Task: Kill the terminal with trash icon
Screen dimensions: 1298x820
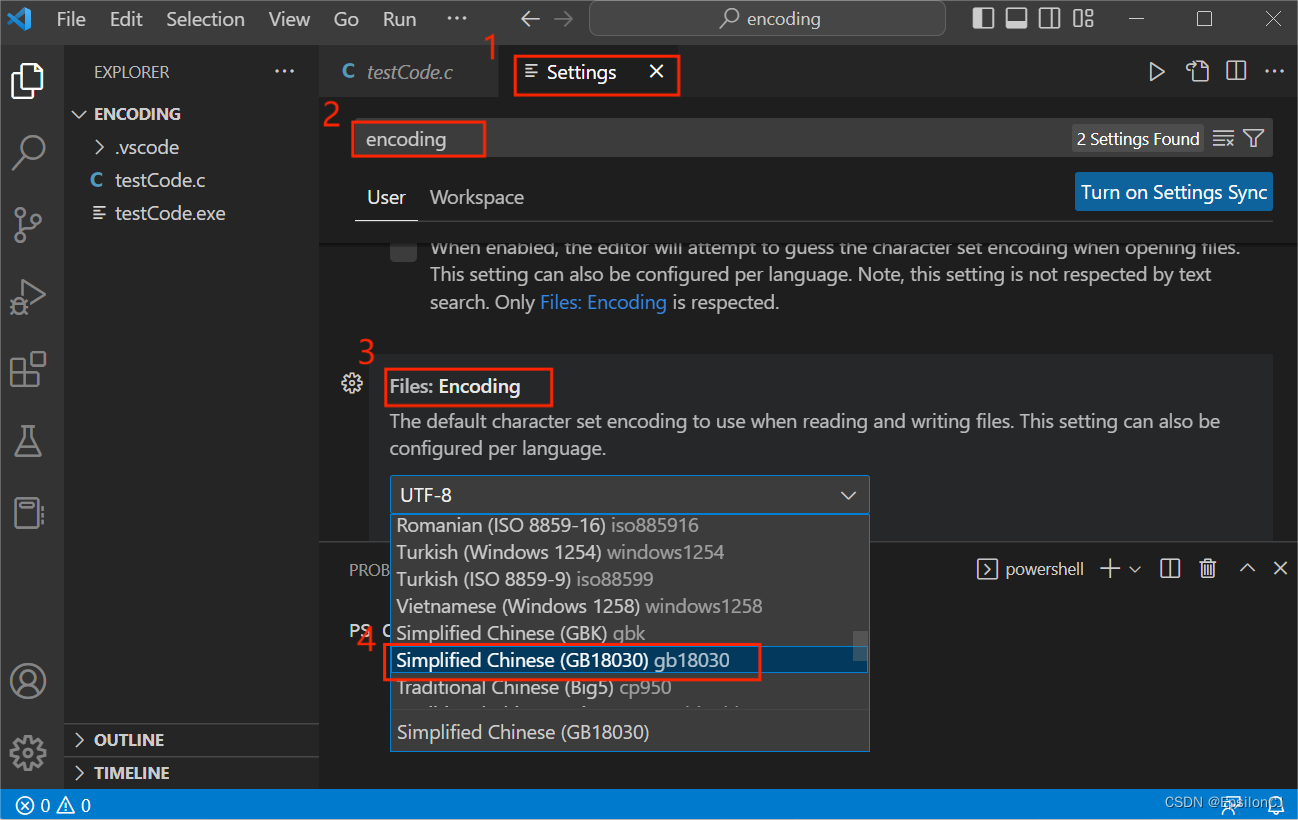Action: pos(1208,569)
